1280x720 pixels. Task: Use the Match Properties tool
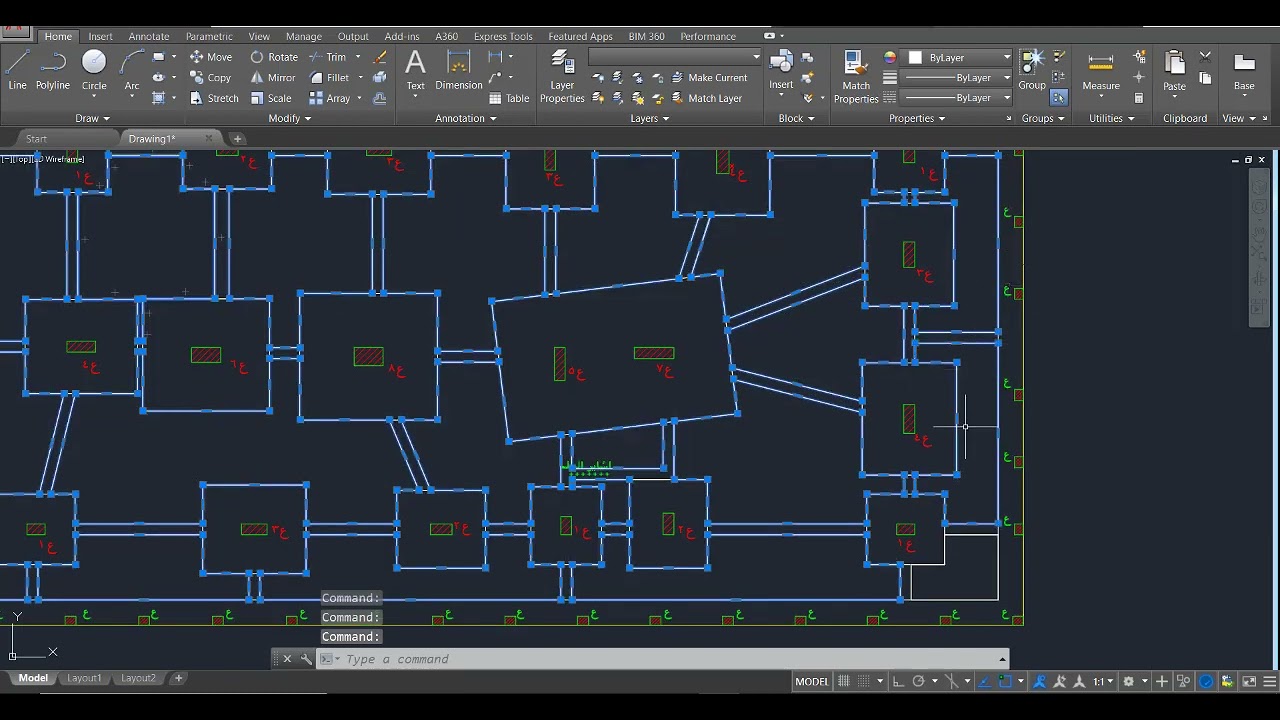[856, 78]
